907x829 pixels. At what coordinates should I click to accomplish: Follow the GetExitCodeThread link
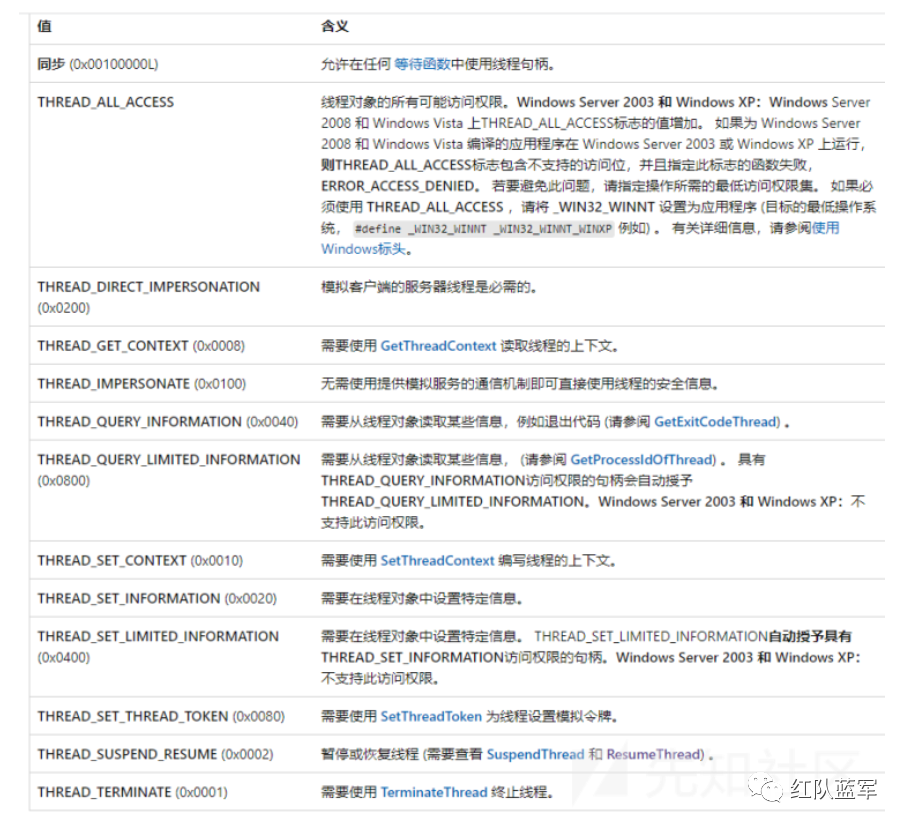pyautogui.click(x=717, y=422)
